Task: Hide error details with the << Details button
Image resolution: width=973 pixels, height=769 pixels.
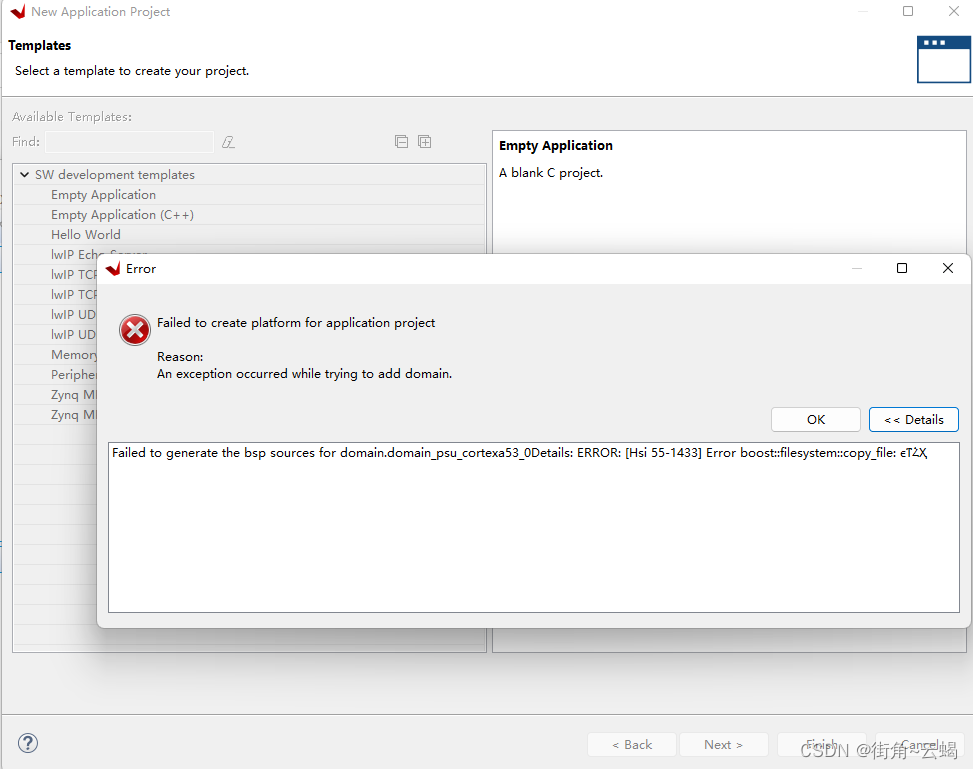Action: coord(913,419)
